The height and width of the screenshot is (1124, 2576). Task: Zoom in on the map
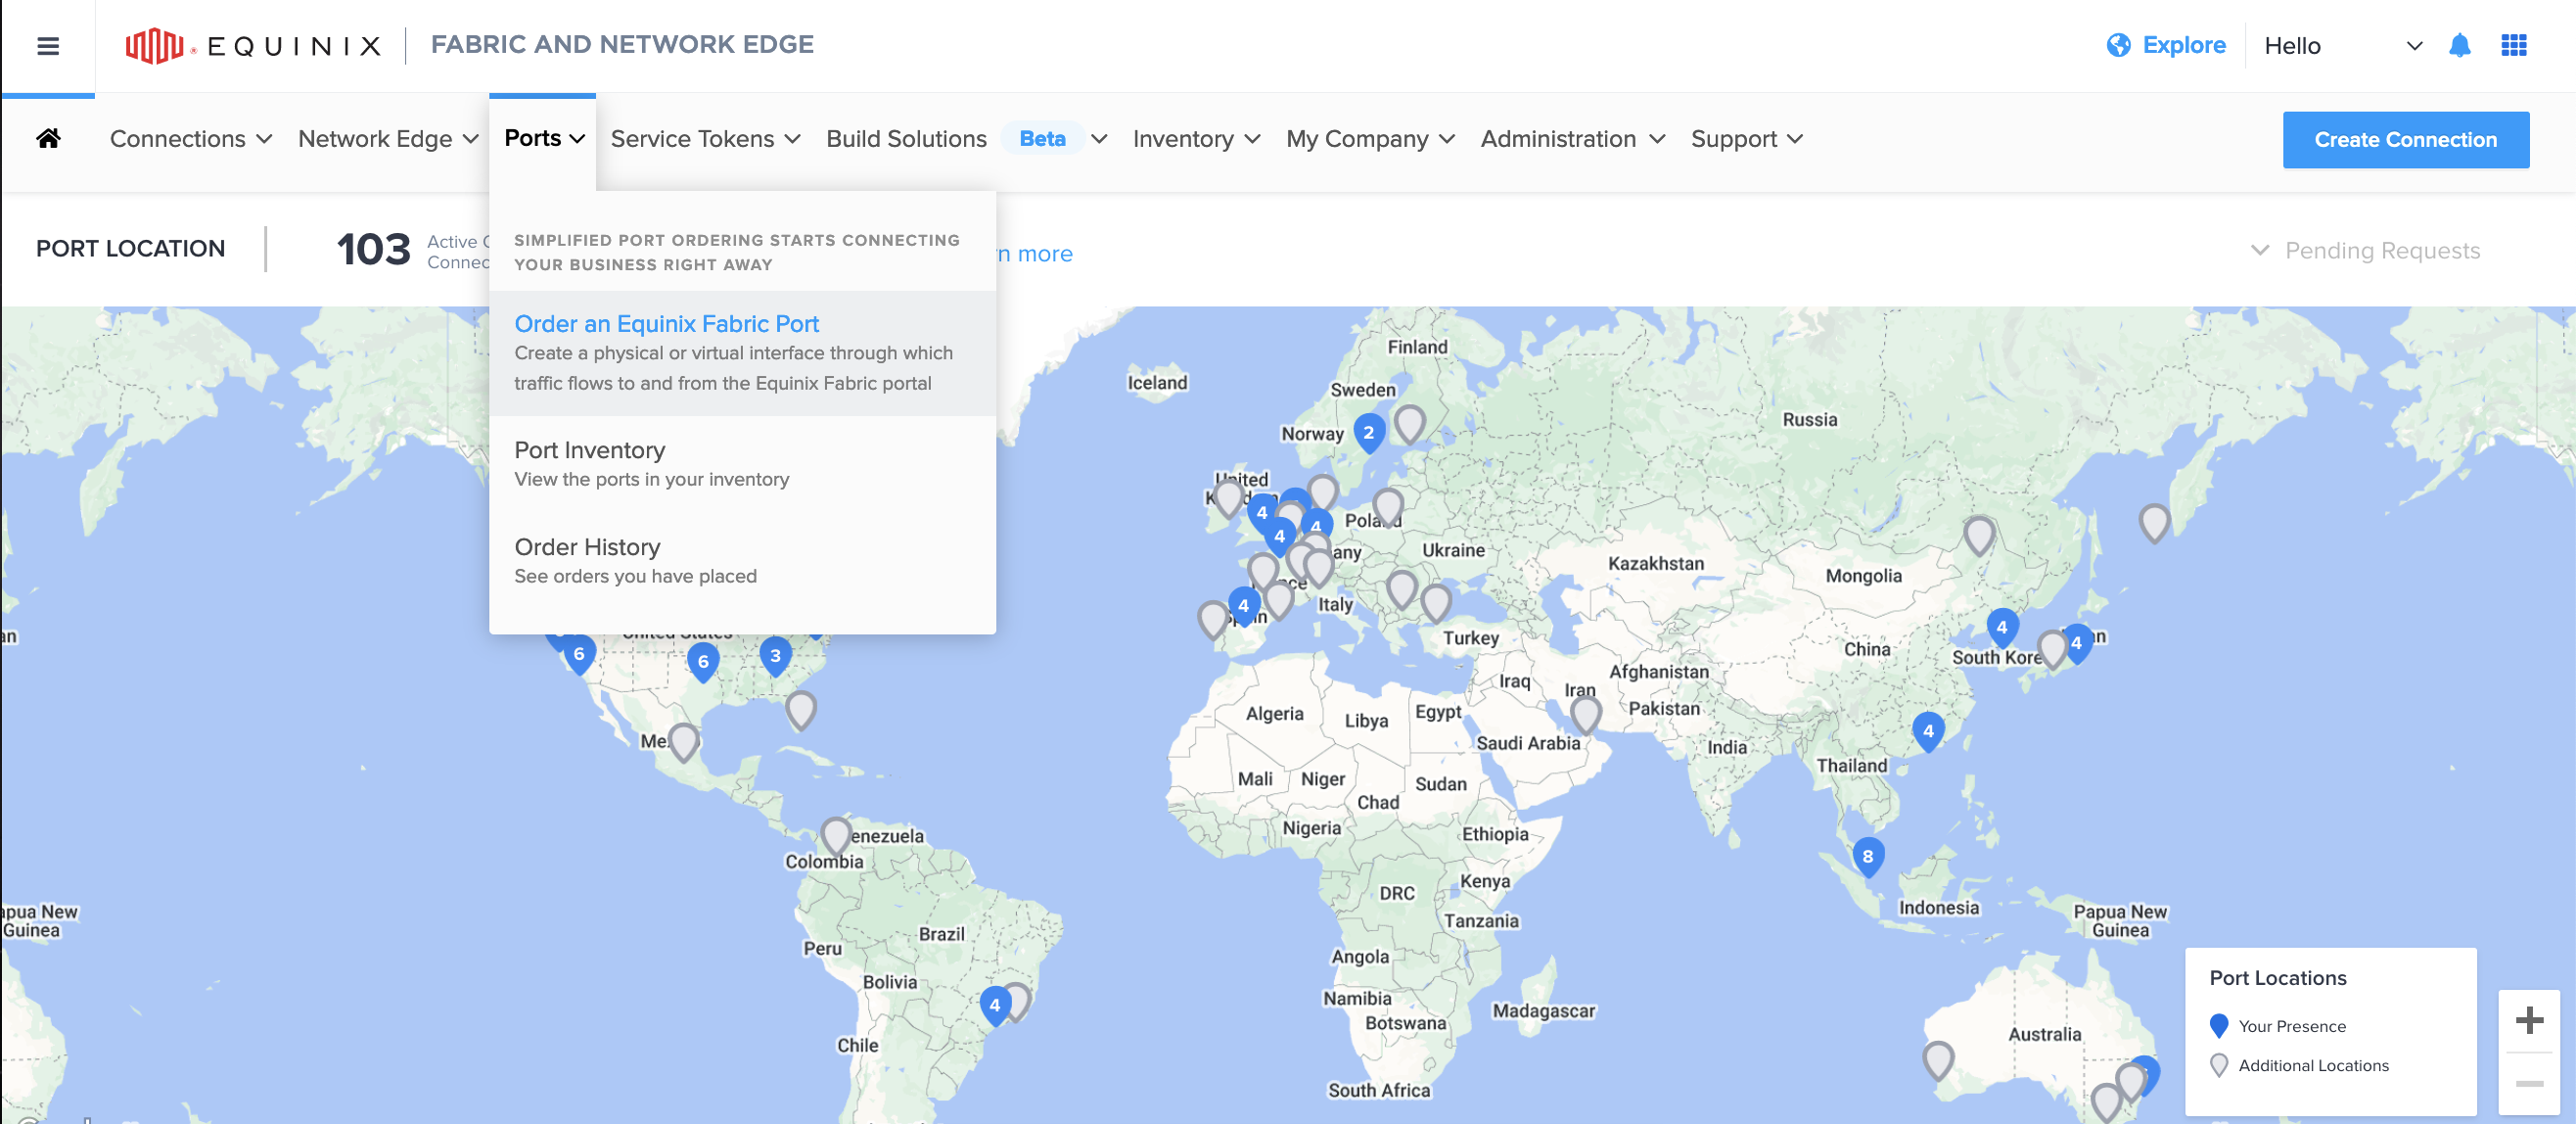tap(2529, 1020)
